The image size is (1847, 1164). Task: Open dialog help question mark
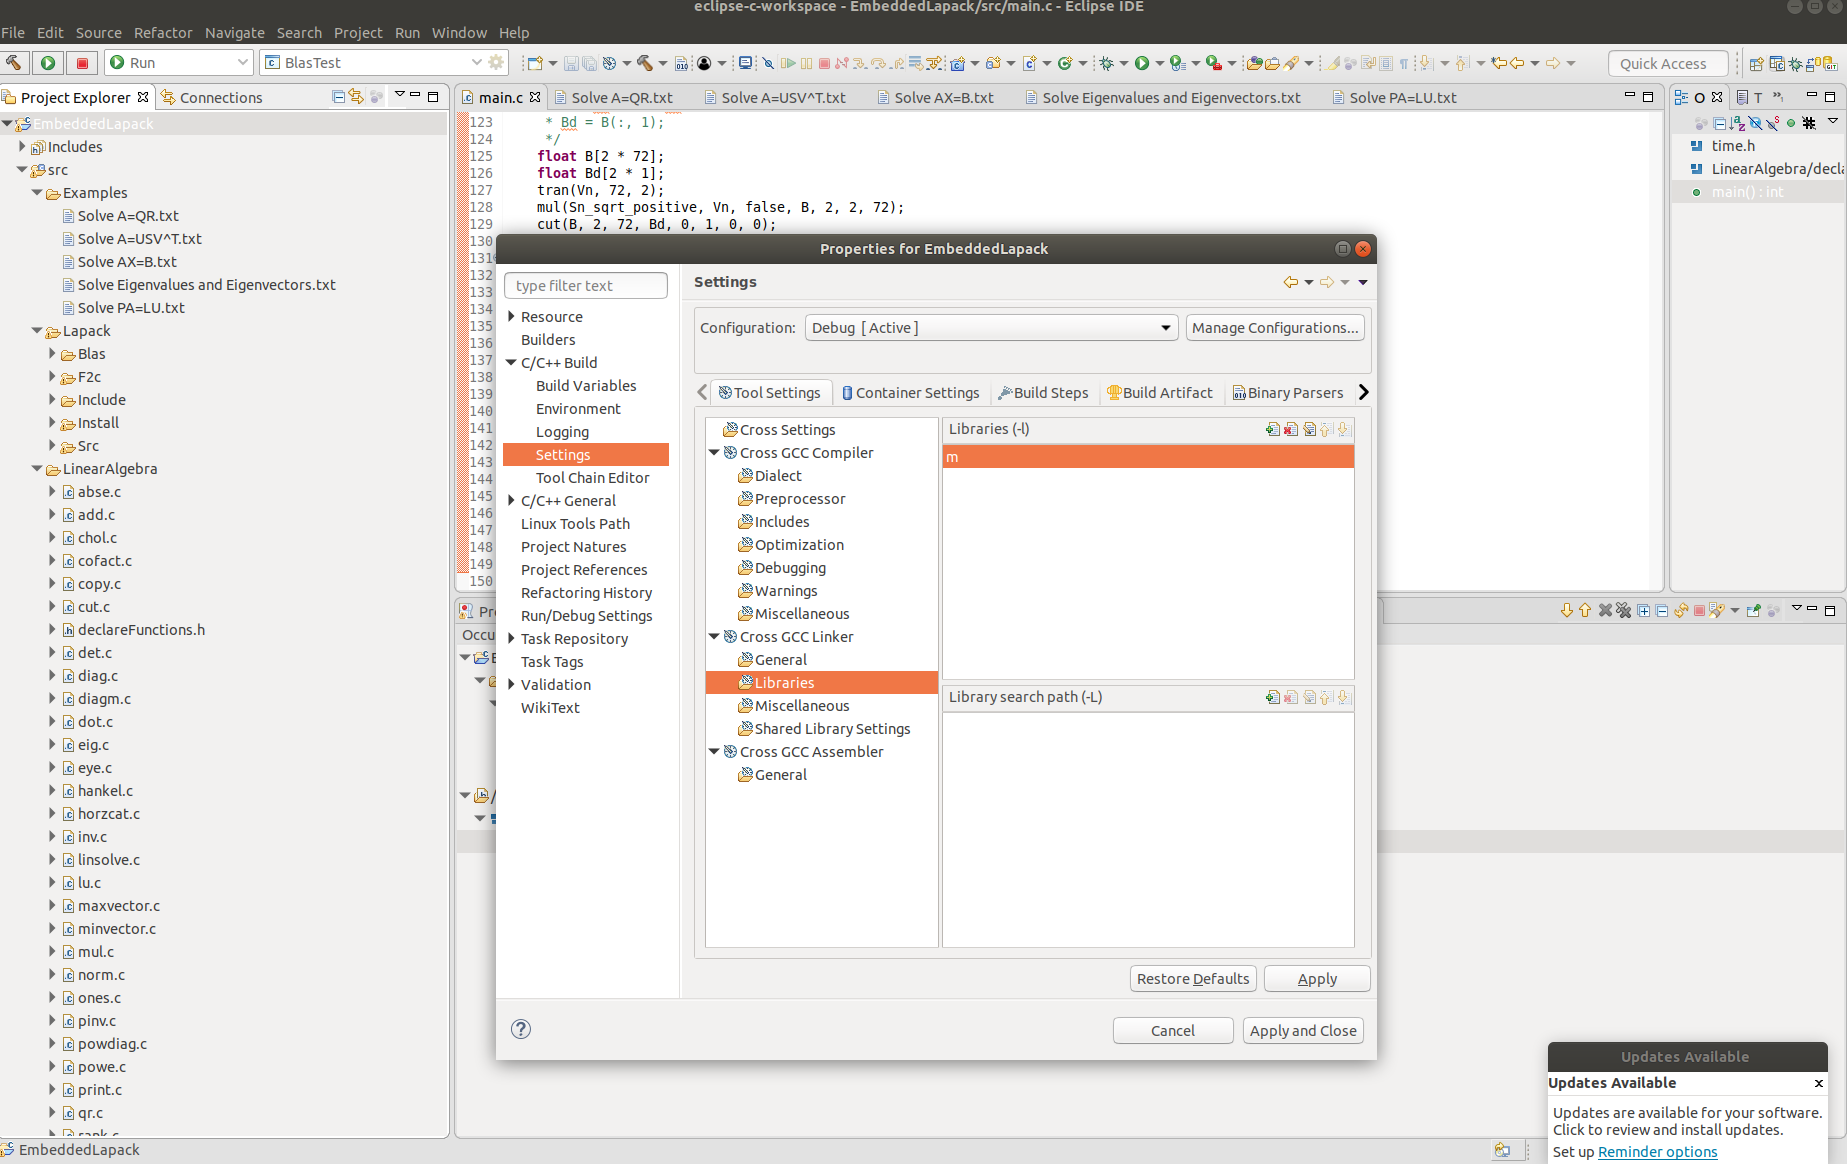pos(521,1029)
